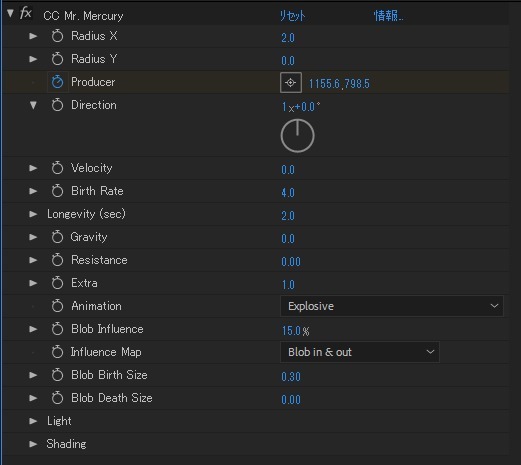521x465 pixels.
Task: Select the Light group label
Action: click(59, 421)
